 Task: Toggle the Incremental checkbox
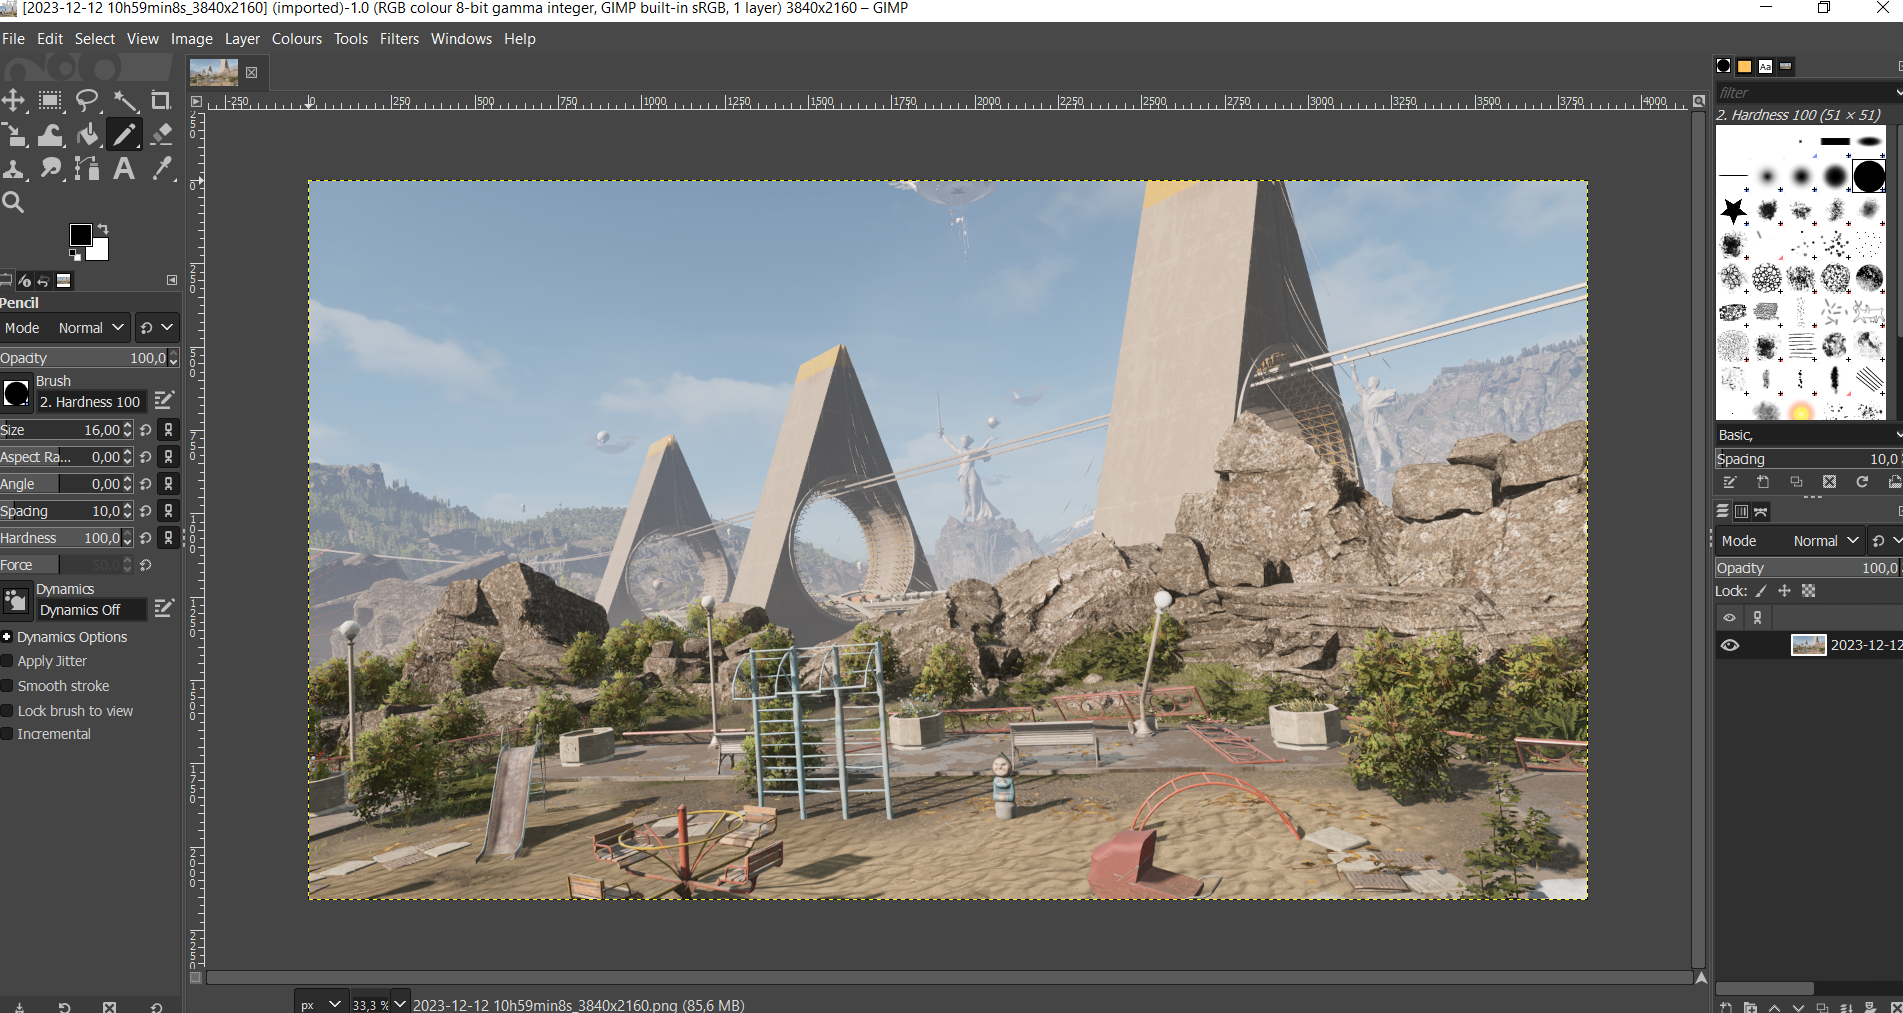[8, 734]
